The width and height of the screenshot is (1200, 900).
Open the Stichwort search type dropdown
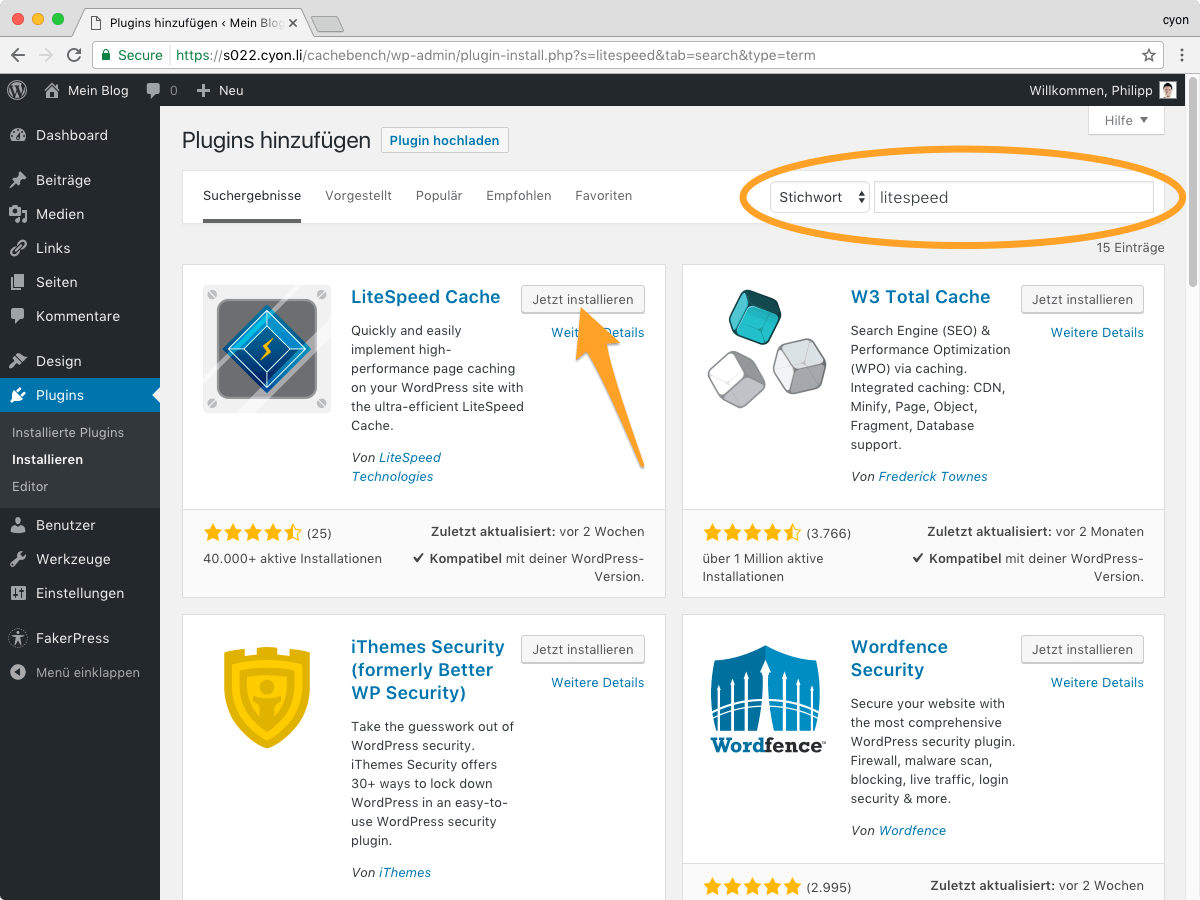(818, 197)
